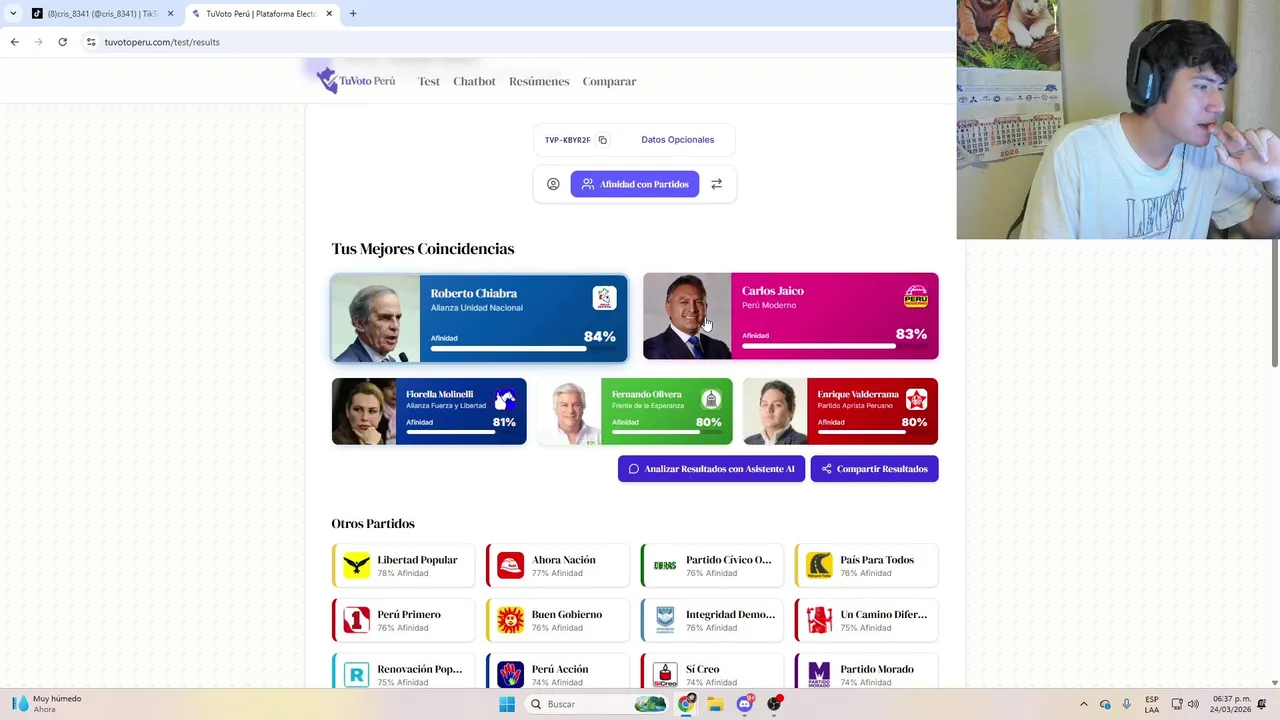Click Roberto Chiabra's 84% affinity bar
This screenshot has height=720, width=1280.
pyautogui.click(x=523, y=349)
